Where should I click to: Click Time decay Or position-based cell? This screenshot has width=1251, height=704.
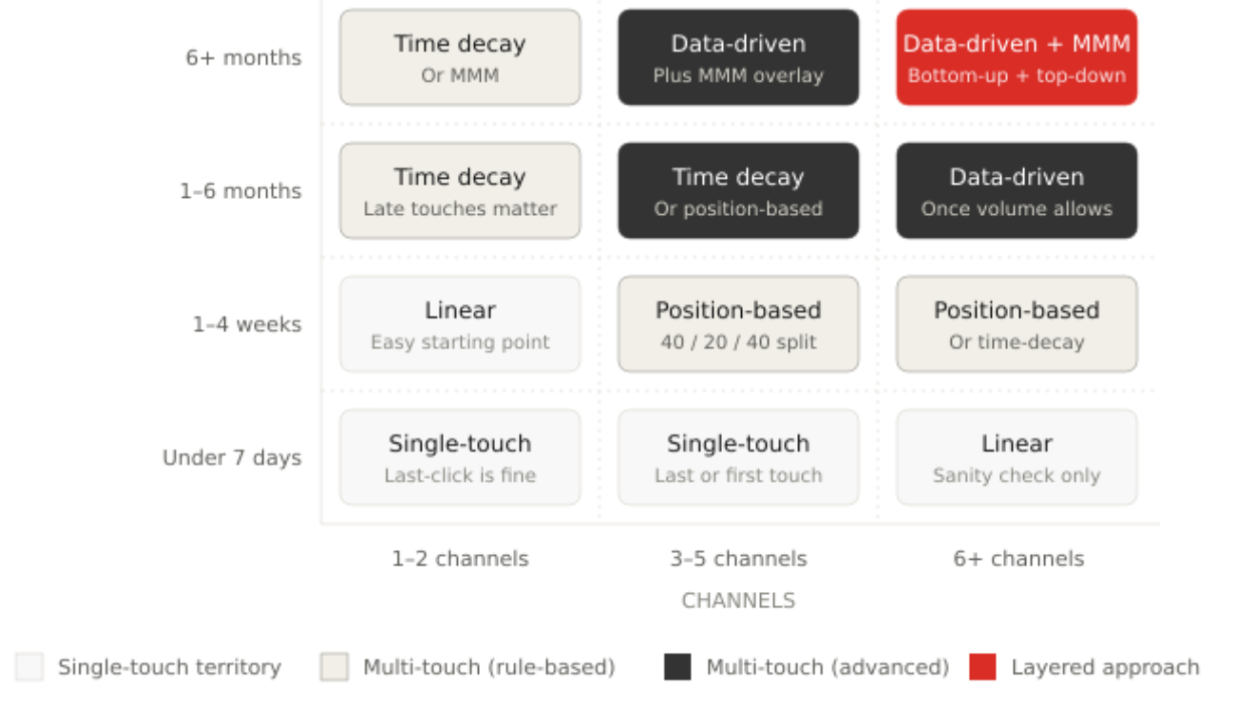[x=738, y=190]
